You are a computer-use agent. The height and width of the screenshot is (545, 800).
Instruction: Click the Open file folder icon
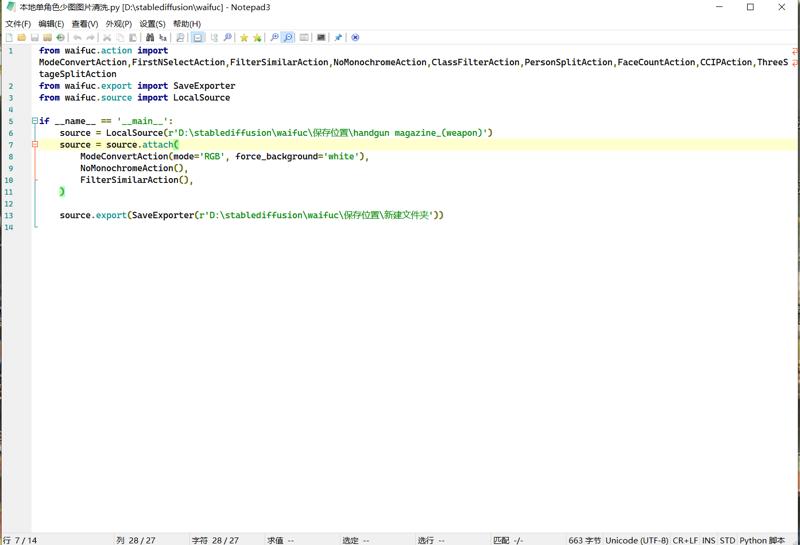pyautogui.click(x=21, y=37)
